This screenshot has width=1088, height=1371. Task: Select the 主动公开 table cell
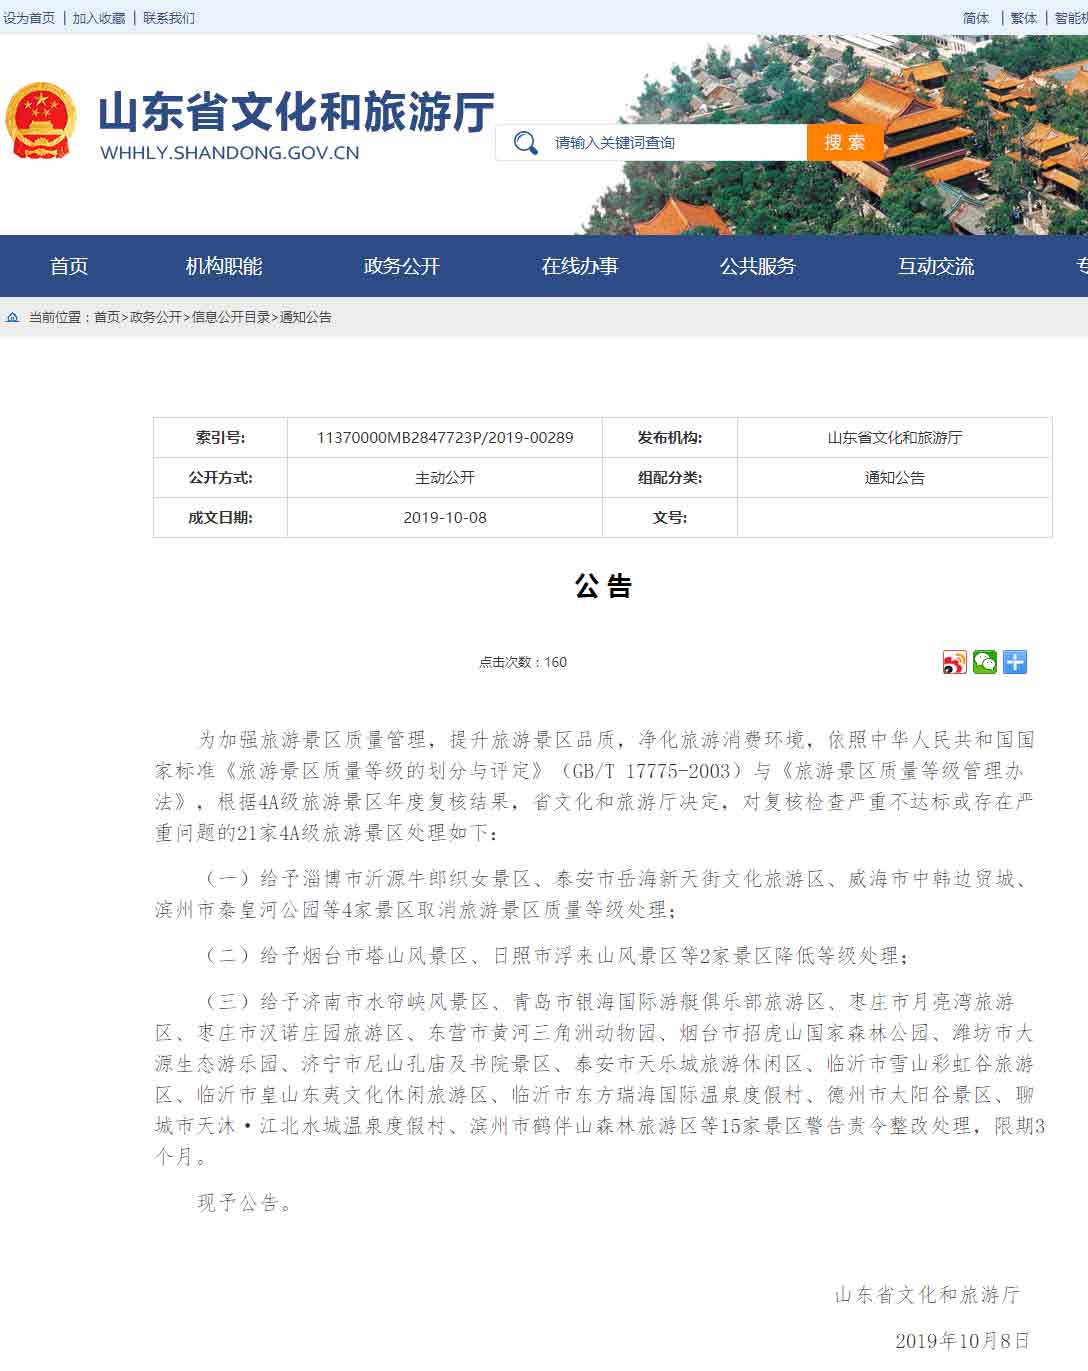pyautogui.click(x=445, y=477)
